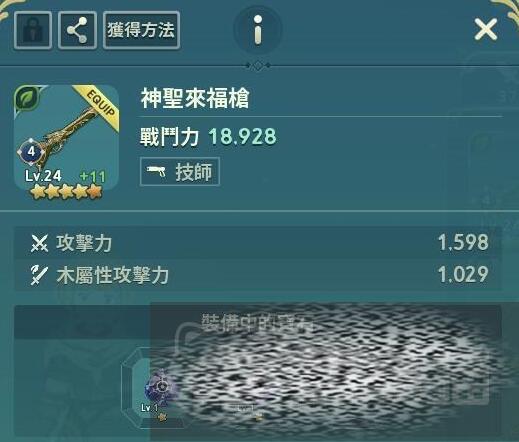This screenshot has width=519, height=442.
Task: Share the item via share icon
Action: [x=78, y=30]
